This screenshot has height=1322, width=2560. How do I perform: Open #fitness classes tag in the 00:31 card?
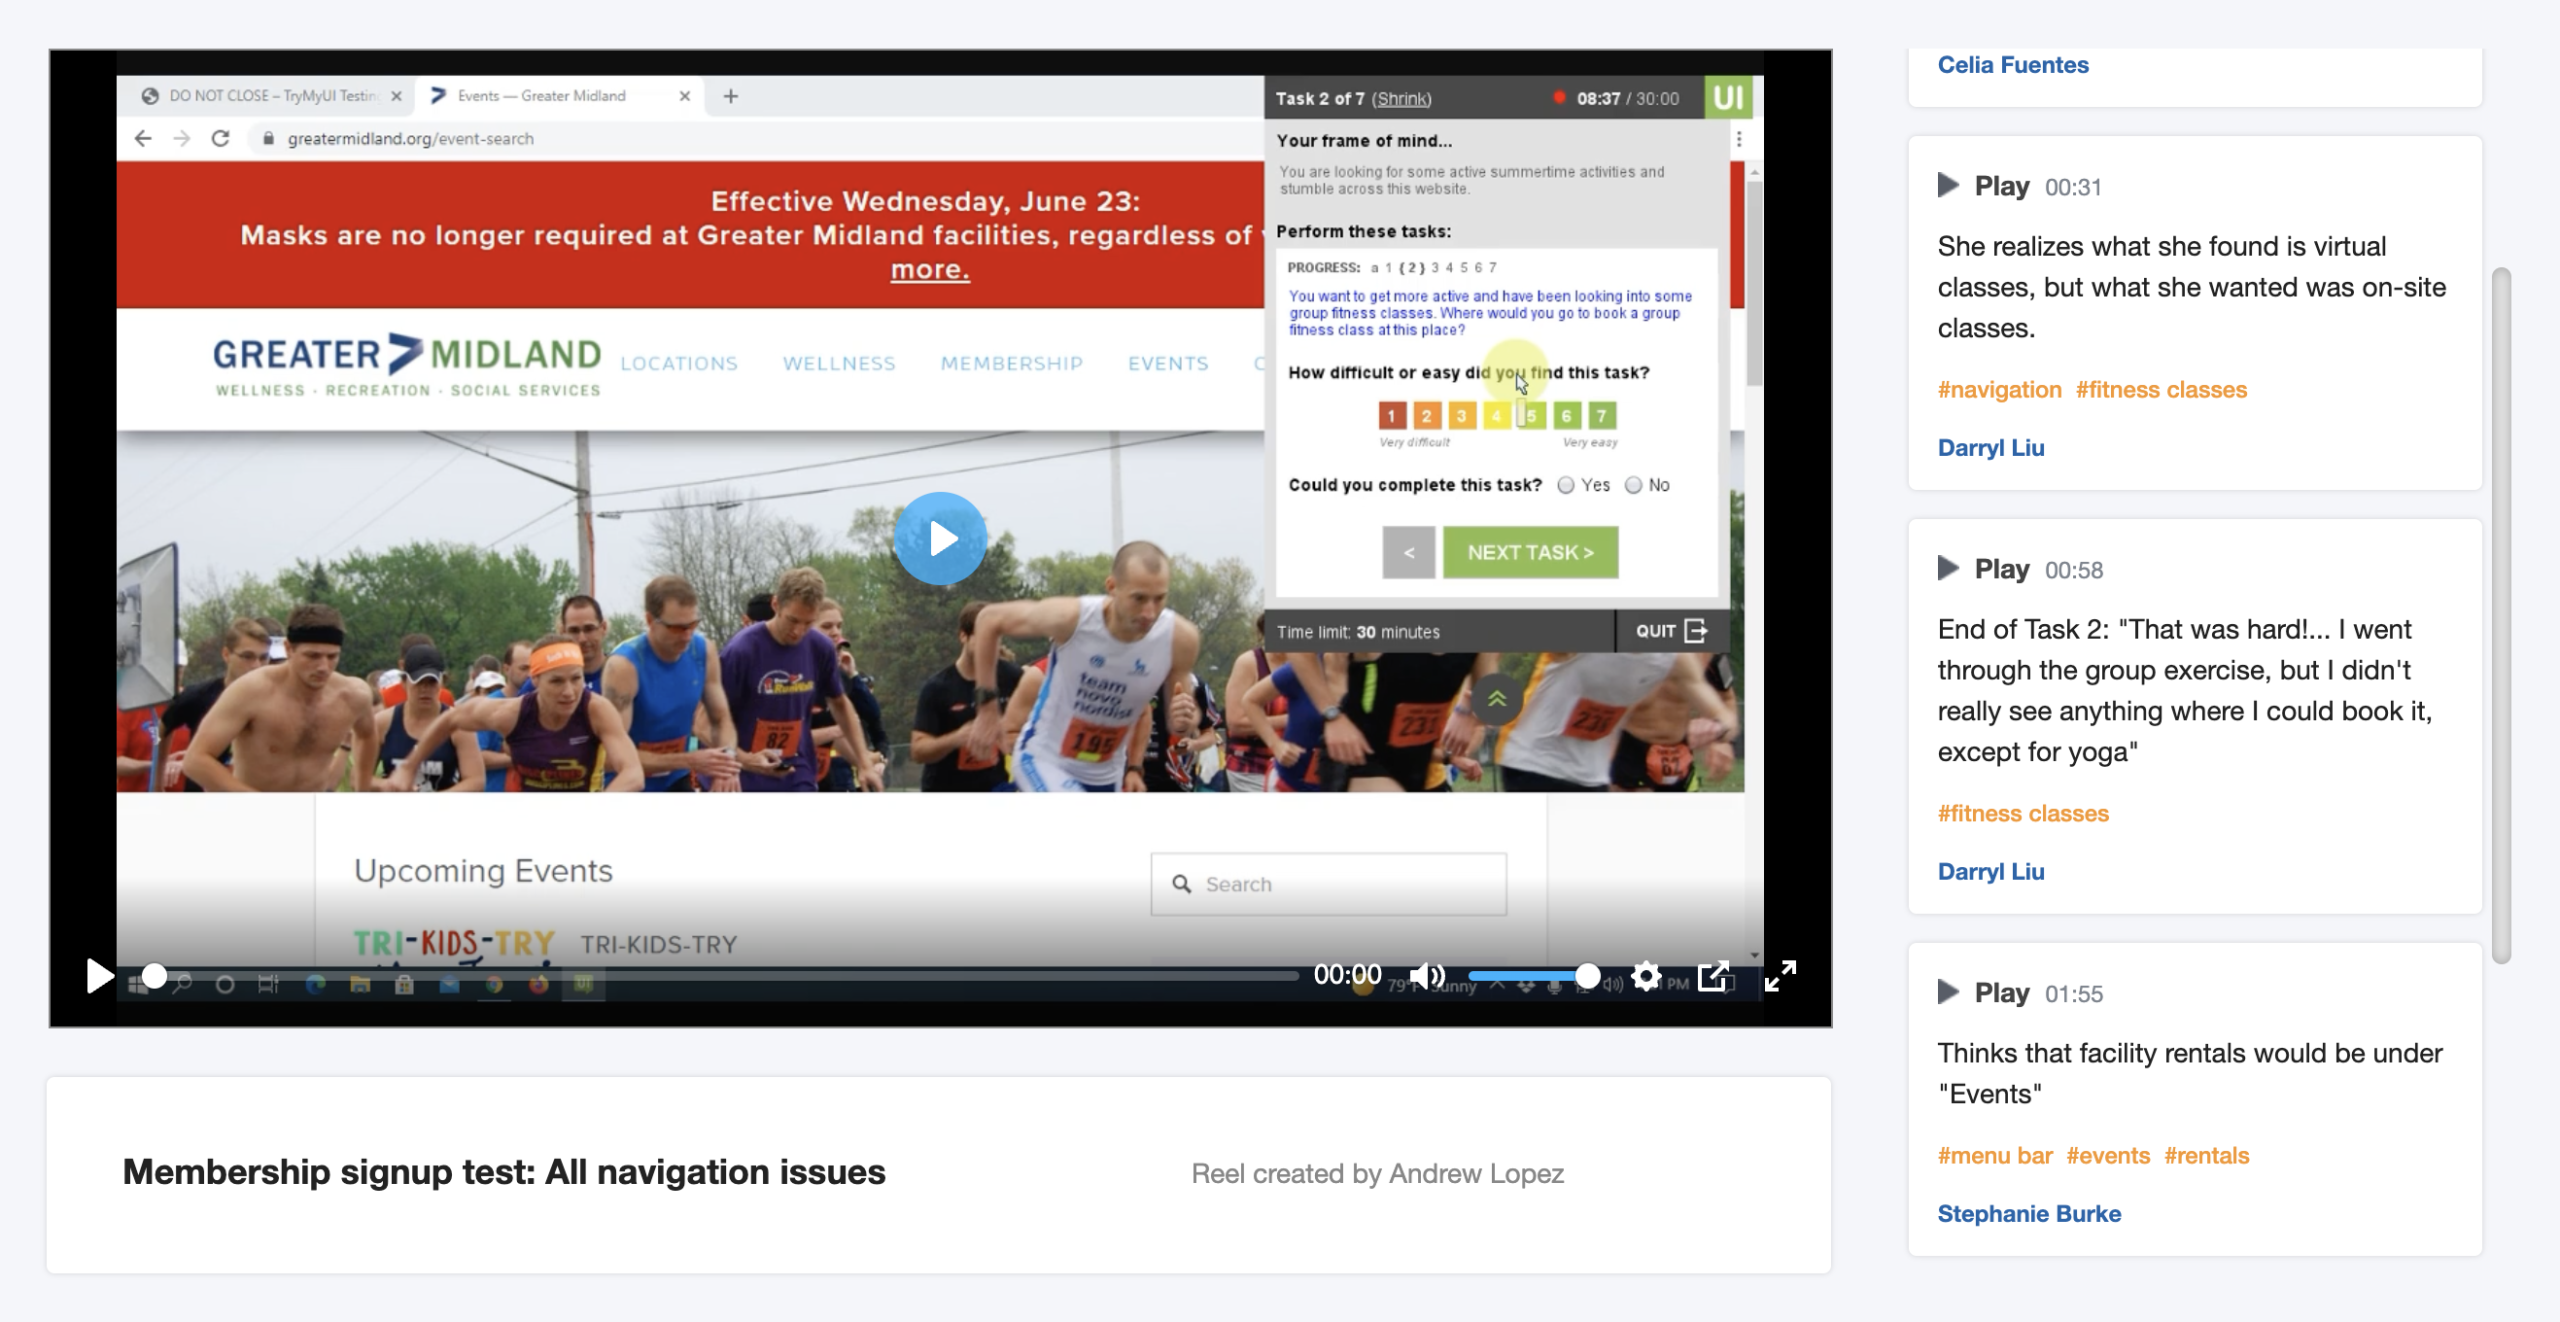tap(2161, 390)
